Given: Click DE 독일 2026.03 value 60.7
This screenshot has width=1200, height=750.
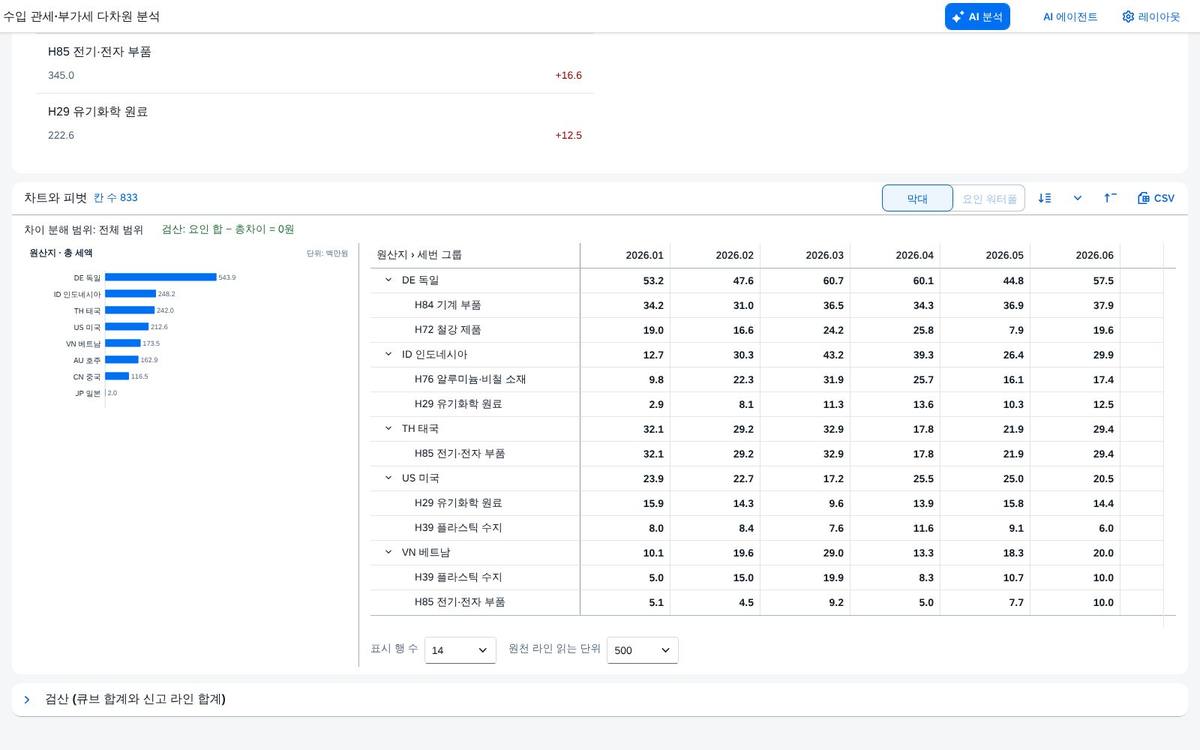Looking at the screenshot, I should [x=832, y=281].
